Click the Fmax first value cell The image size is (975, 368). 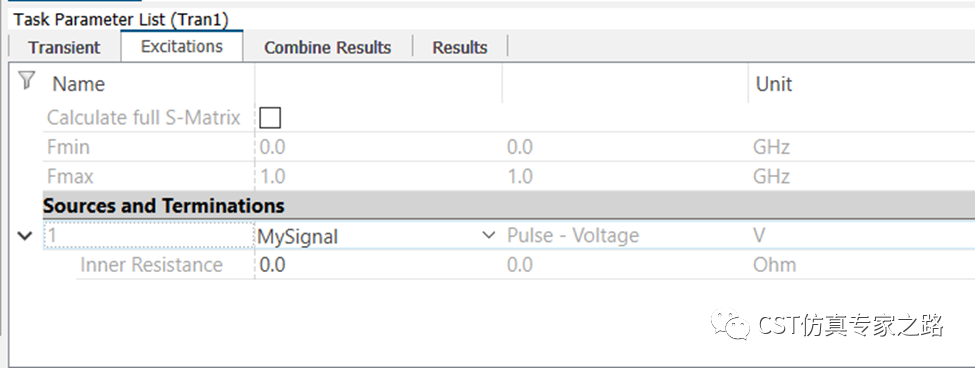[377, 177]
